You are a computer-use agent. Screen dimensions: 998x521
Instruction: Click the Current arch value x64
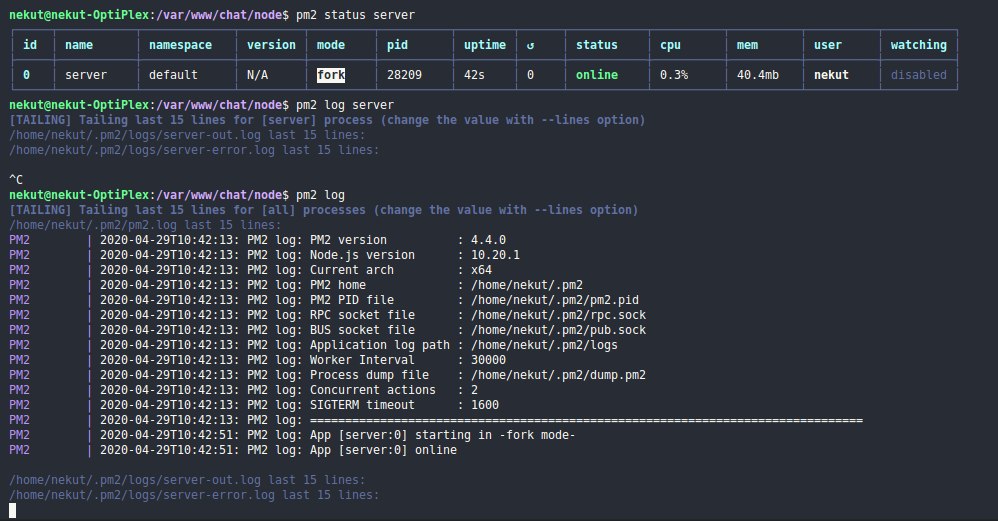coord(481,270)
